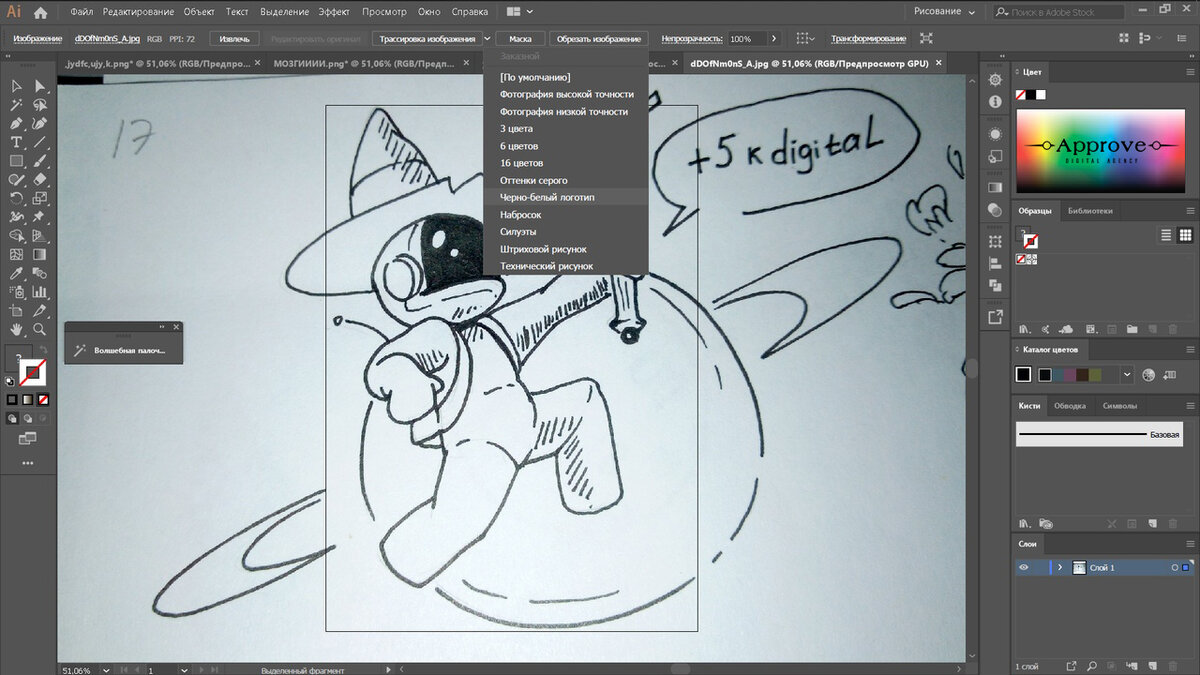Open the arrange documents dropdown
Viewport: 1200px width, 675px height.
click(x=519, y=12)
